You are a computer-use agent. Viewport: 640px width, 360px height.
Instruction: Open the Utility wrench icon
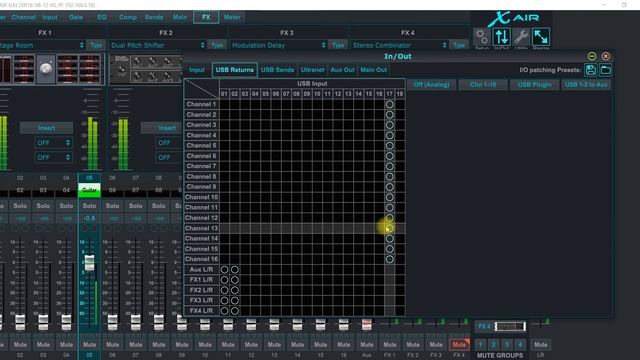[x=521, y=38]
